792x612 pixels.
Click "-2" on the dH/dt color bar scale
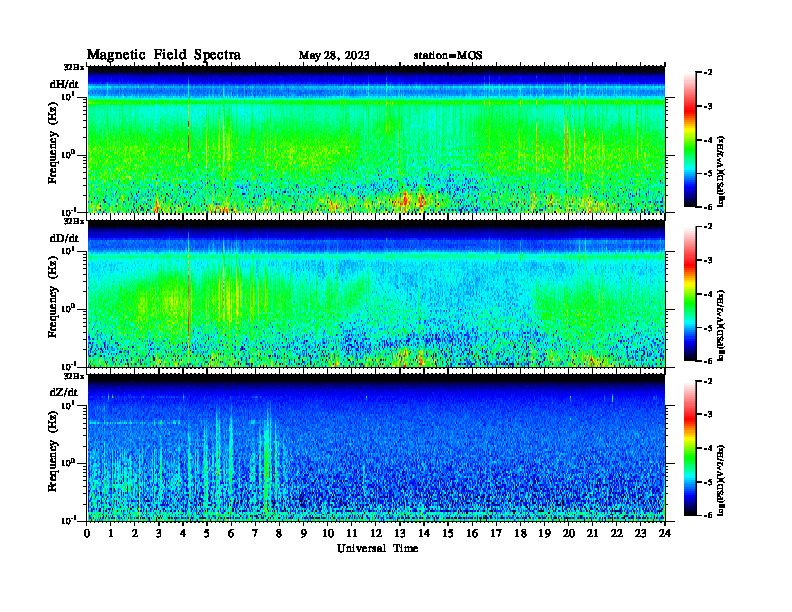708,73
